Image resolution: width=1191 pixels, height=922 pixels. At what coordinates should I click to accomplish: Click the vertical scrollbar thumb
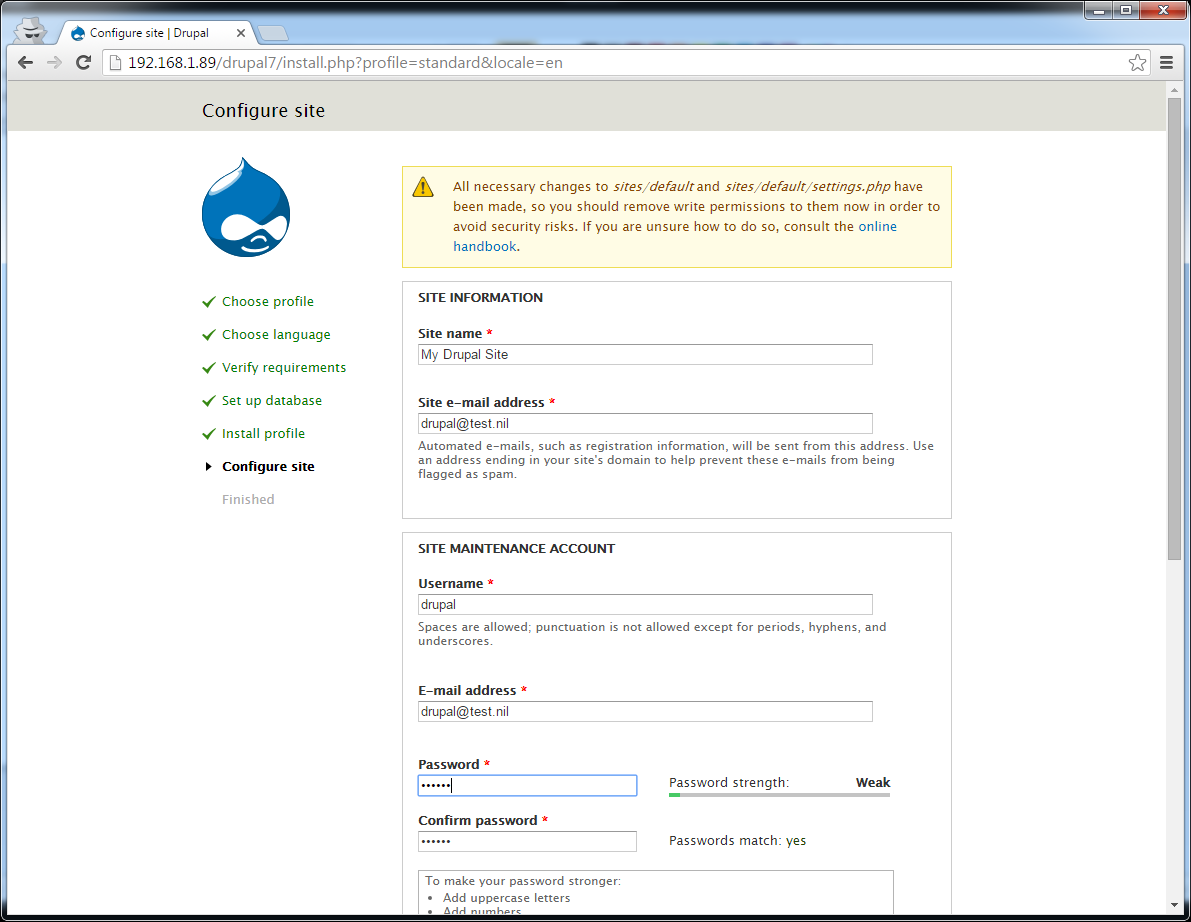click(x=1174, y=329)
